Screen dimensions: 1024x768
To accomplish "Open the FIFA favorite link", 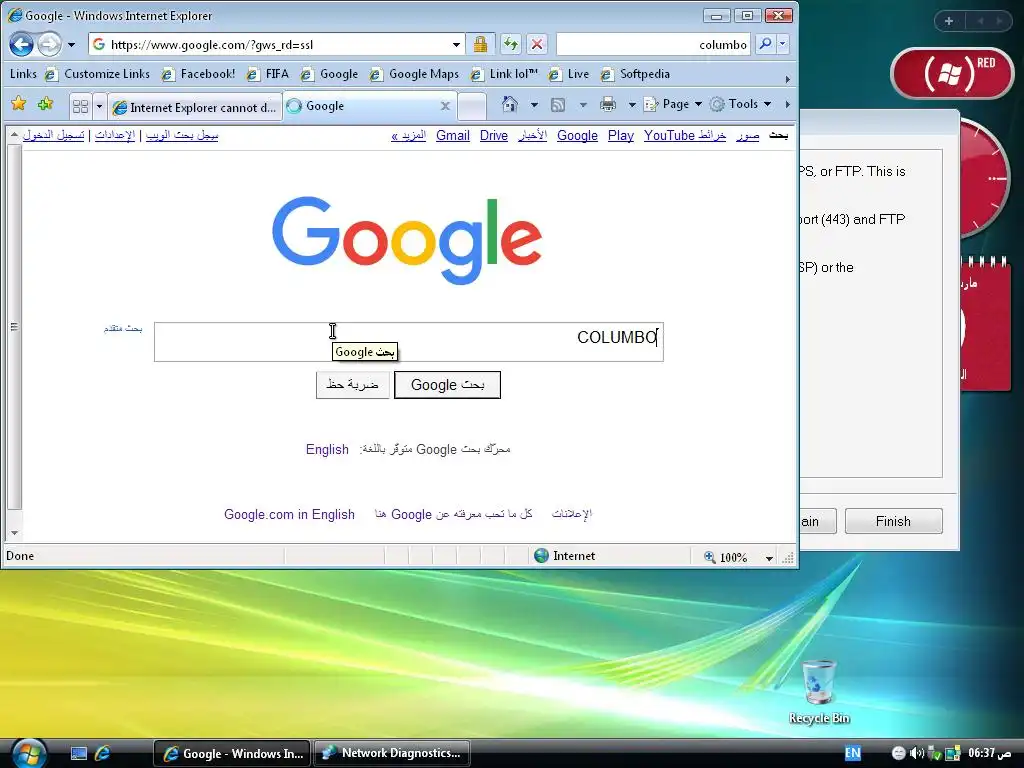I will point(268,74).
